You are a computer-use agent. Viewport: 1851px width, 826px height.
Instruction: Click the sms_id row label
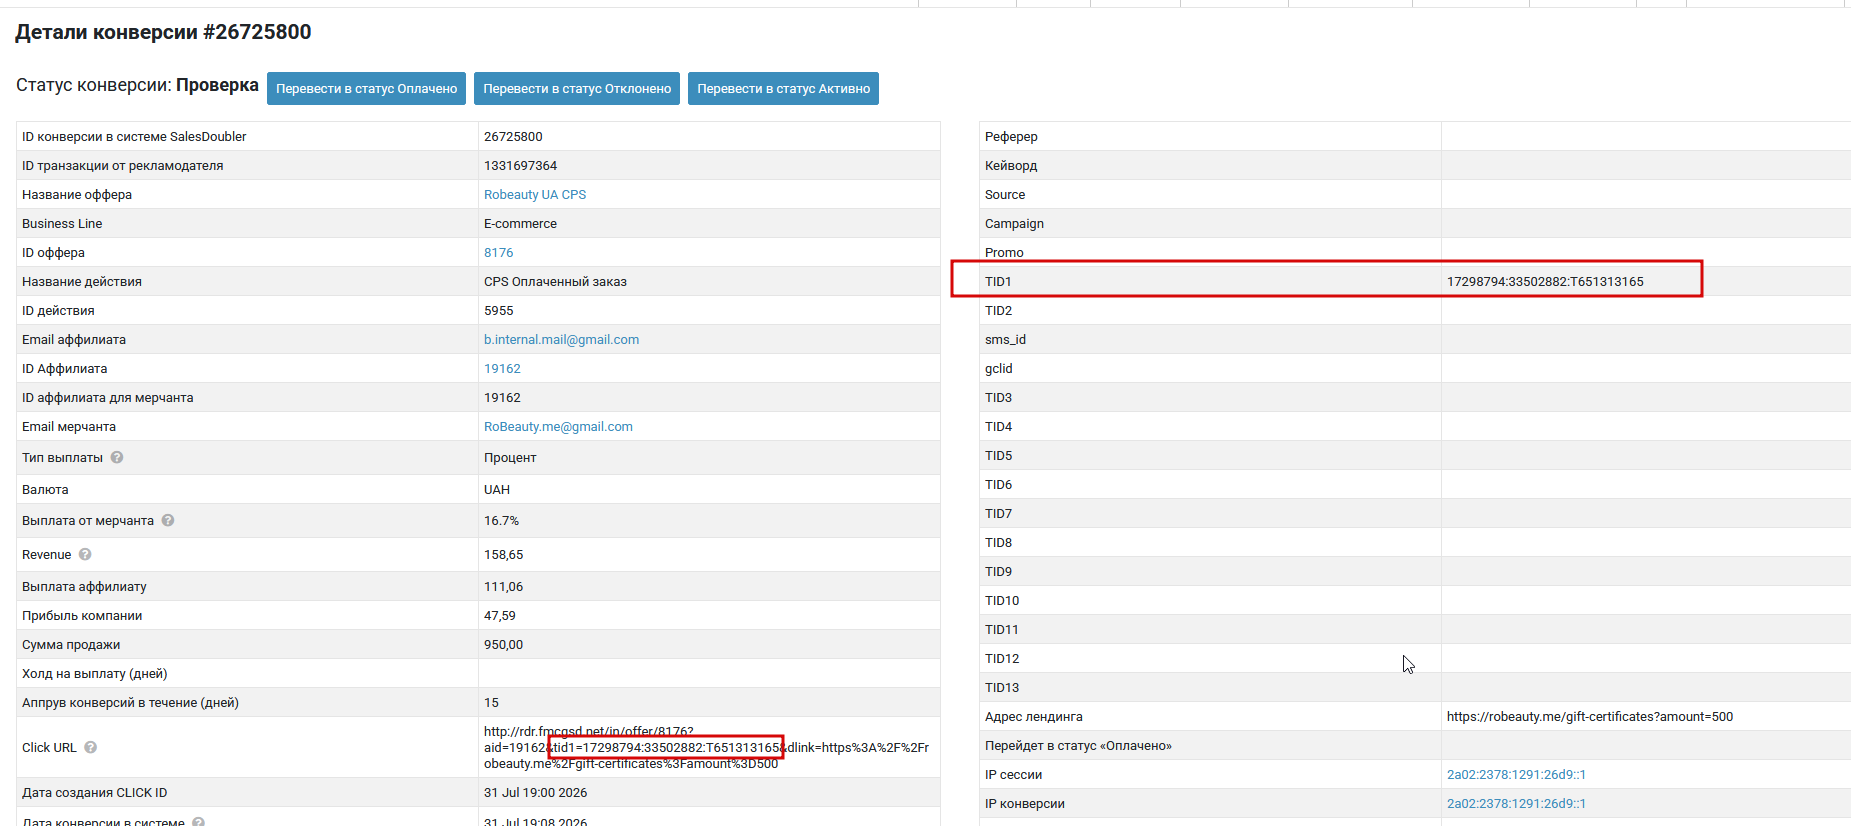tap(1005, 340)
